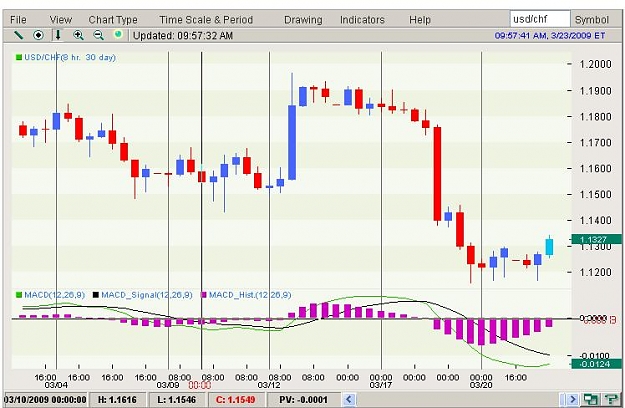Open the Drawing menu
Screen dimensions: 625x408
(x=303, y=20)
